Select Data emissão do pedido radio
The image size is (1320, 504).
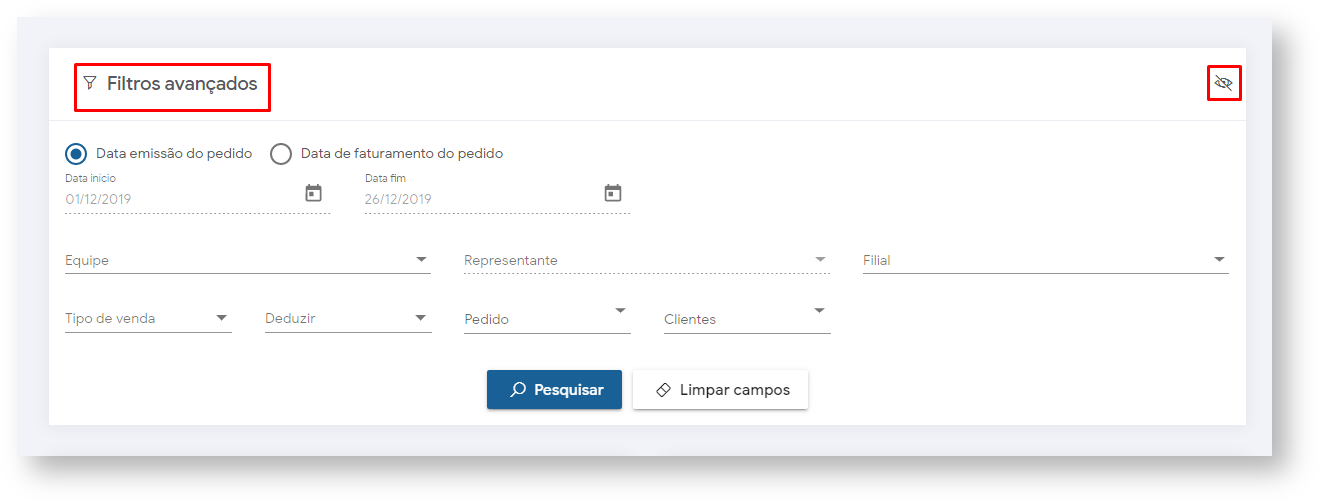(76, 154)
